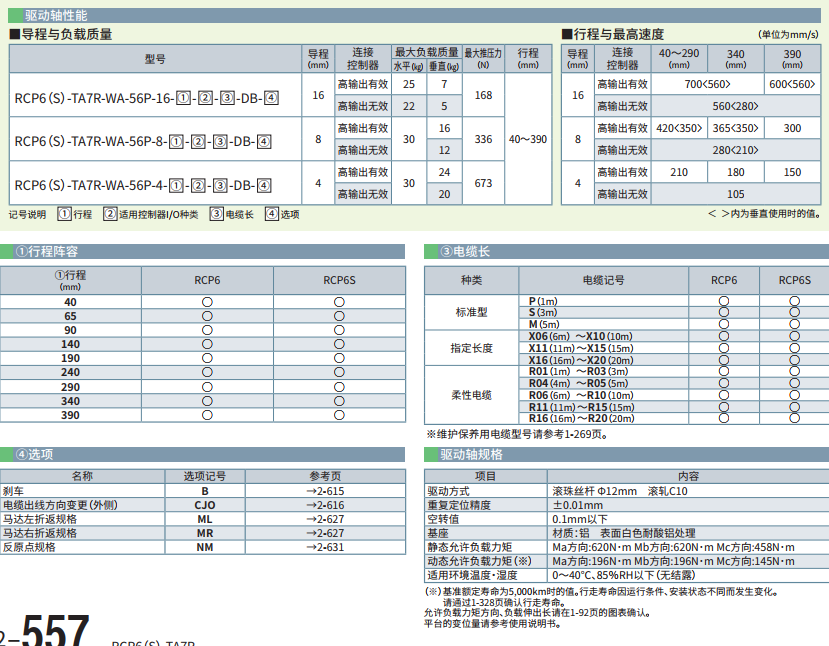Click stroke 240 in the stroke lineup table
This screenshot has height=646, width=829.
click(x=70, y=373)
